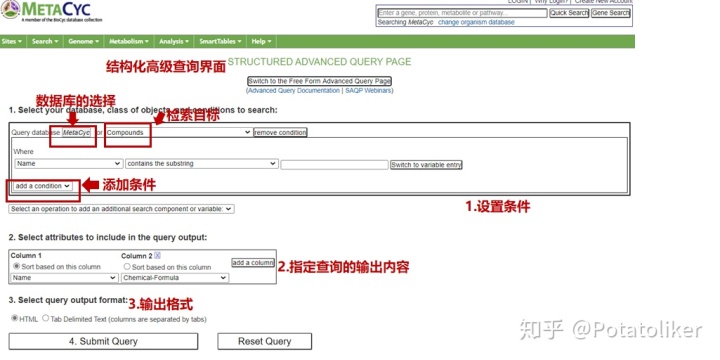Open the 'add a condition' dropdown
720x360 pixels.
pos(42,186)
